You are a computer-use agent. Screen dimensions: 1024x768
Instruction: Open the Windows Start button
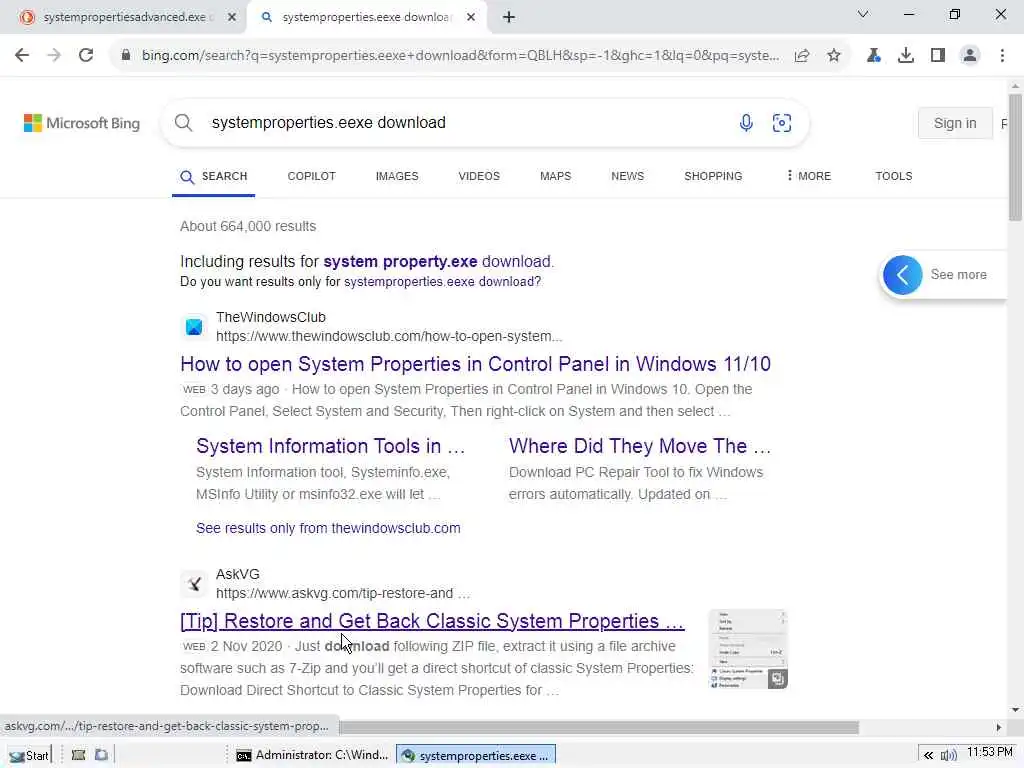(29, 756)
